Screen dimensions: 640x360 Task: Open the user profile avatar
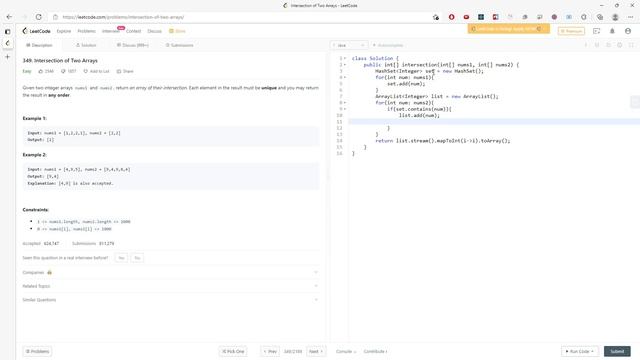(628, 31)
